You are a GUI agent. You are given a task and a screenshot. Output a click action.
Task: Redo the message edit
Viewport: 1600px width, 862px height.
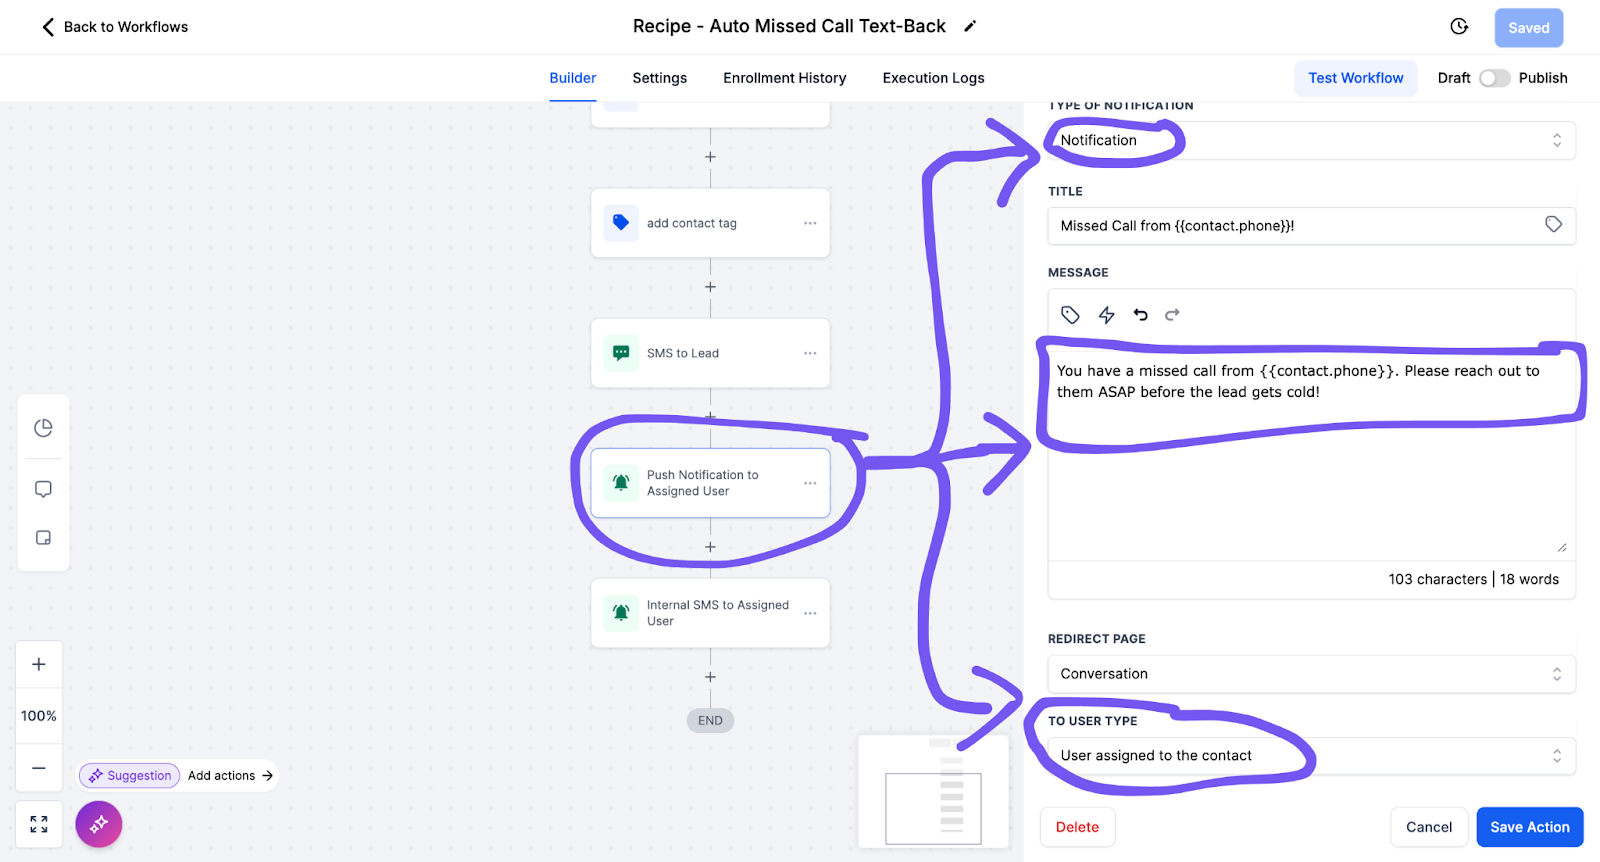(1173, 315)
